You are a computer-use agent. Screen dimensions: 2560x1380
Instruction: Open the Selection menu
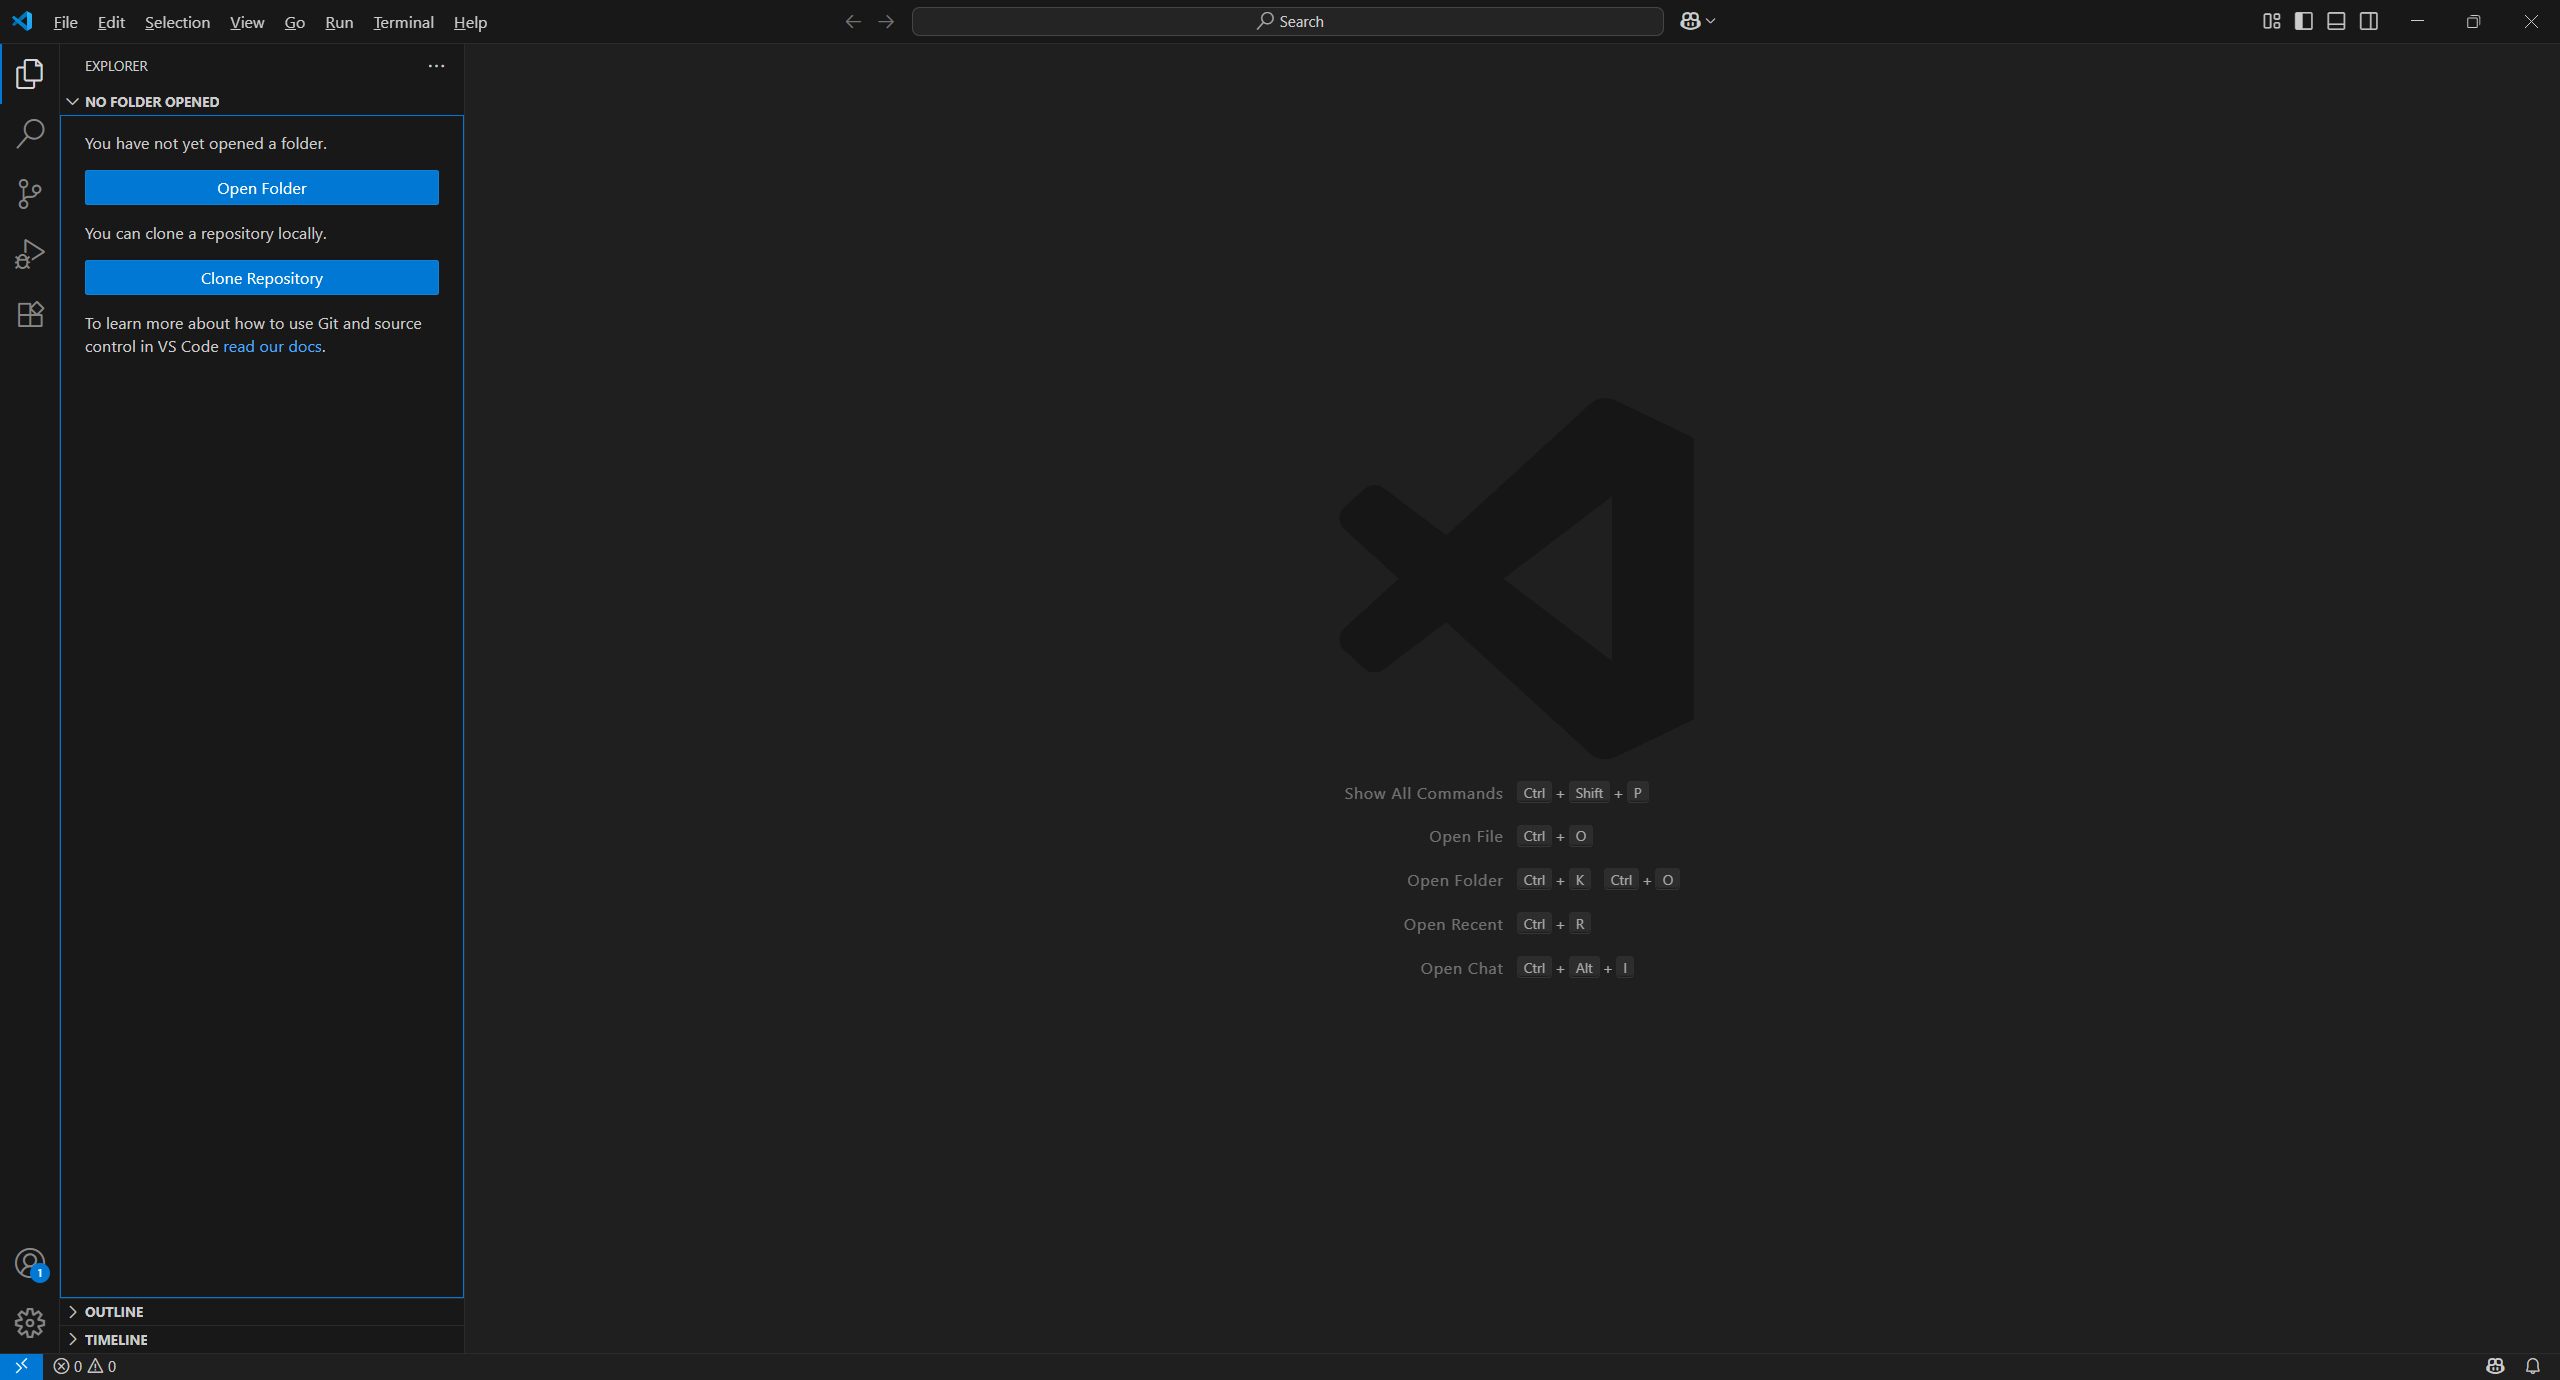[177, 22]
